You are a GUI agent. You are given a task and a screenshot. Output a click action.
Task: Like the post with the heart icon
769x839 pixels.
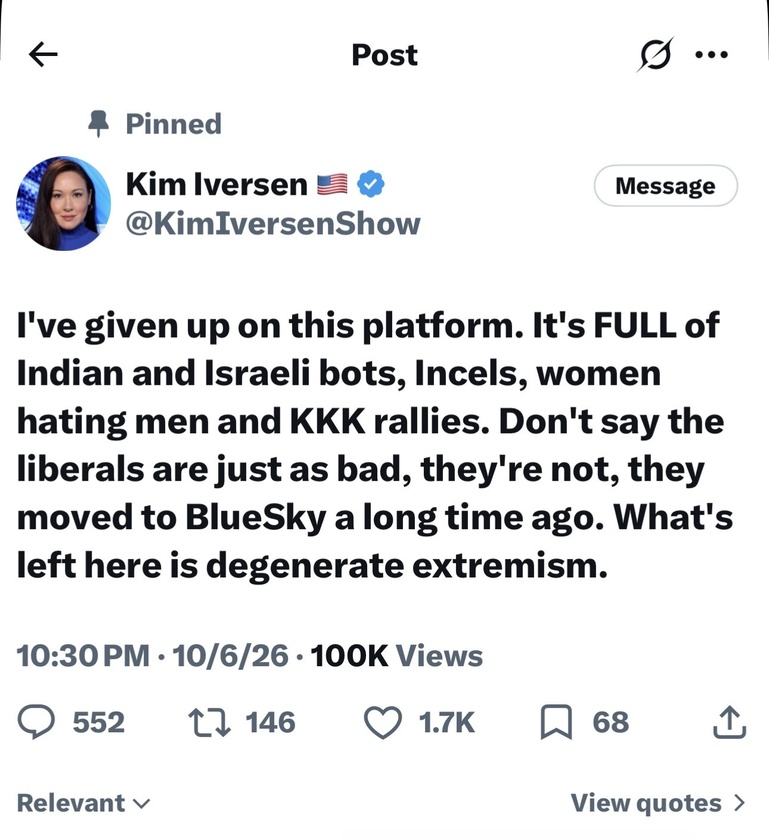383,722
